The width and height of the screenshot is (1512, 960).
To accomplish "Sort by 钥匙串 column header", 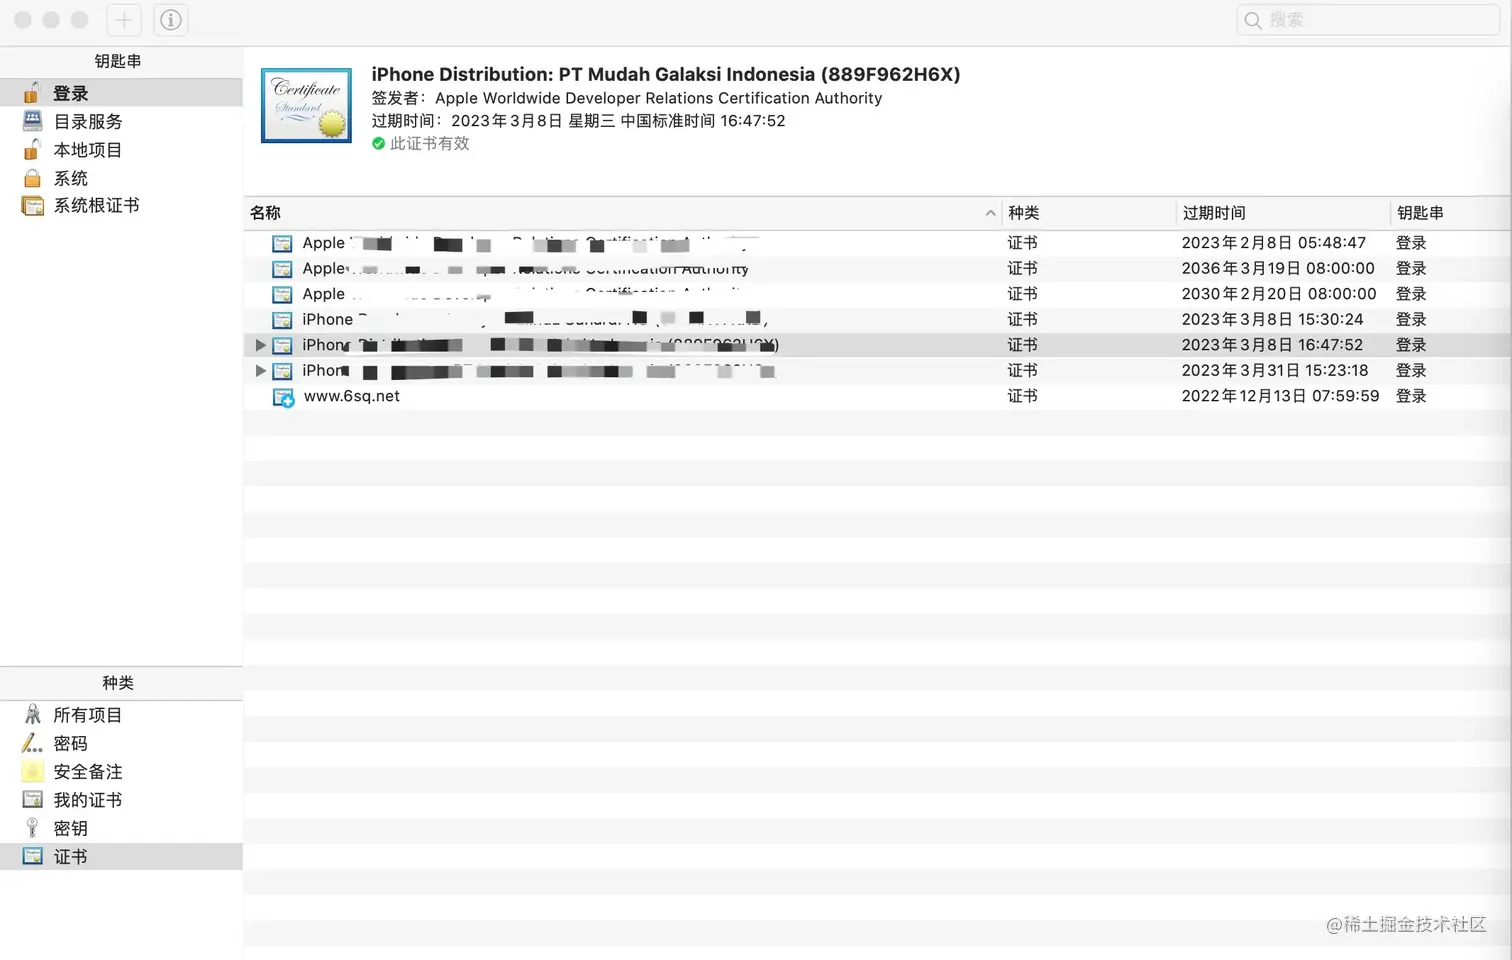I will pos(1451,213).
